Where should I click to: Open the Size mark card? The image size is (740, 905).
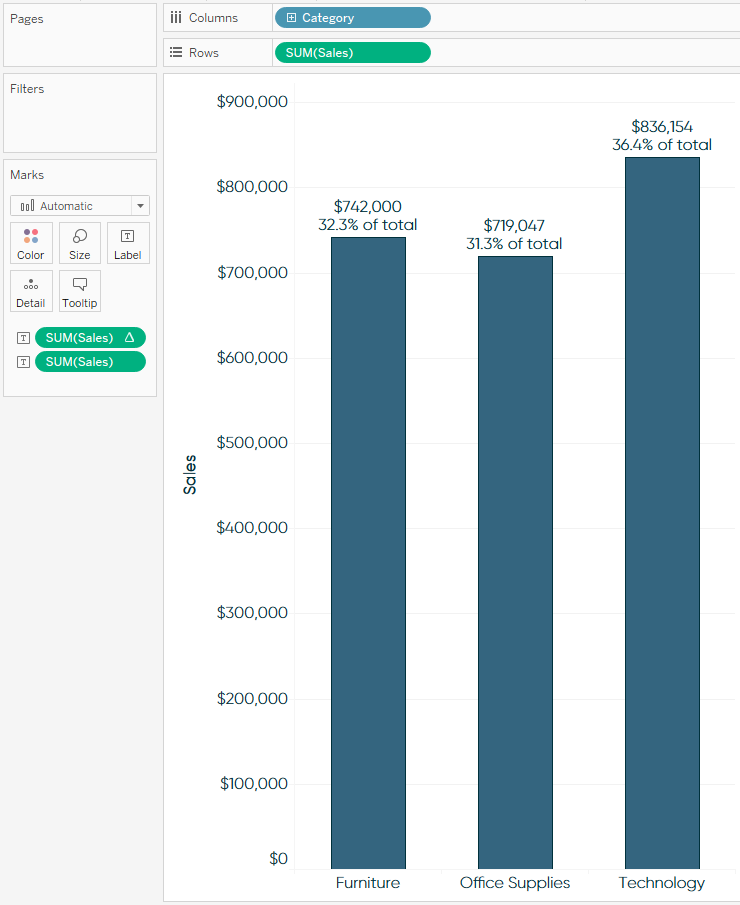click(80, 243)
